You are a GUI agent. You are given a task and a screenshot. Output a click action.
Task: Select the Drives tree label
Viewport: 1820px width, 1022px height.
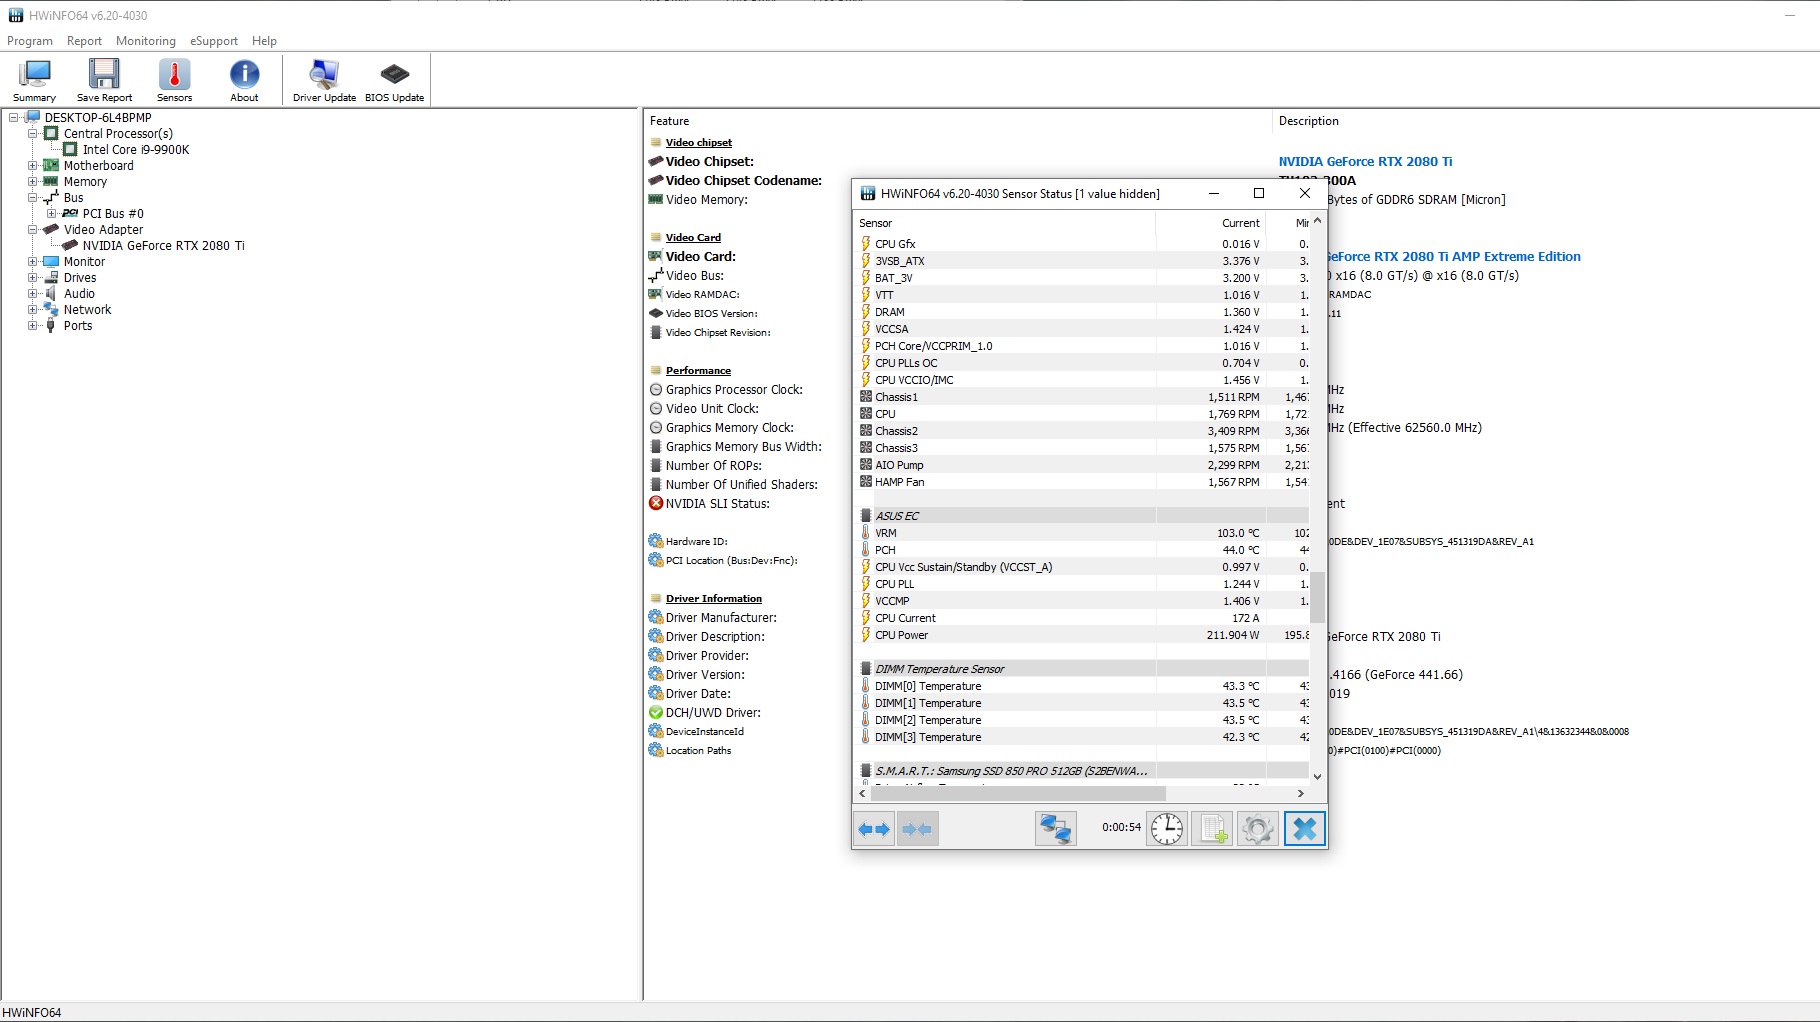[x=80, y=278]
